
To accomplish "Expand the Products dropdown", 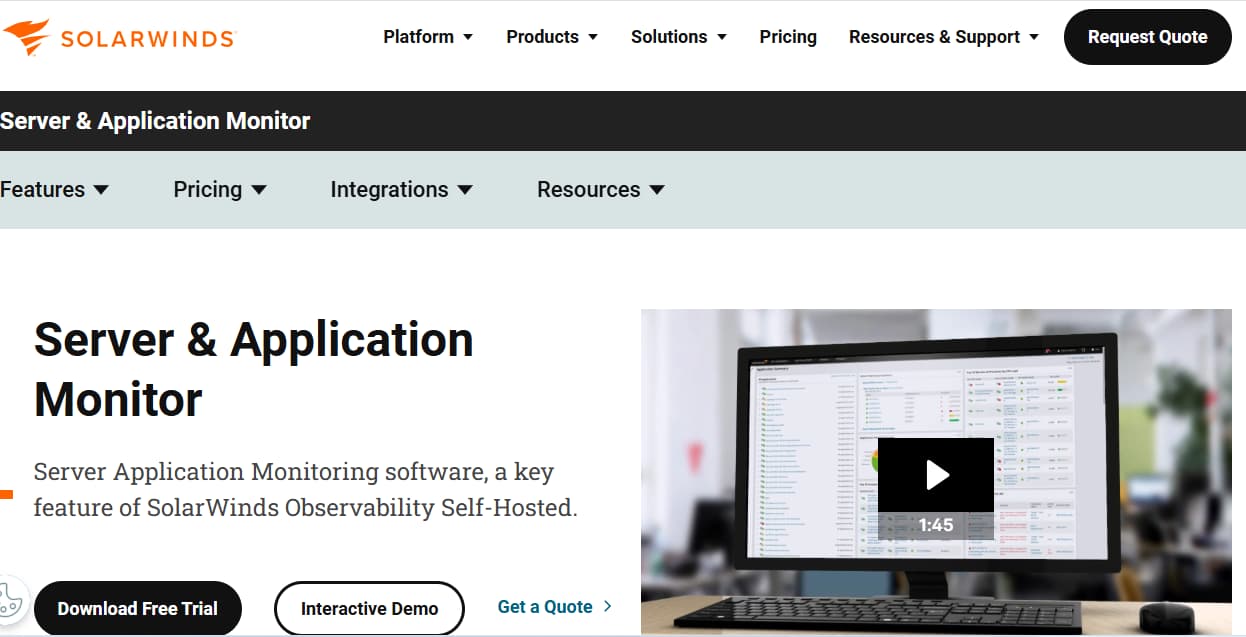I will pyautogui.click(x=552, y=37).
